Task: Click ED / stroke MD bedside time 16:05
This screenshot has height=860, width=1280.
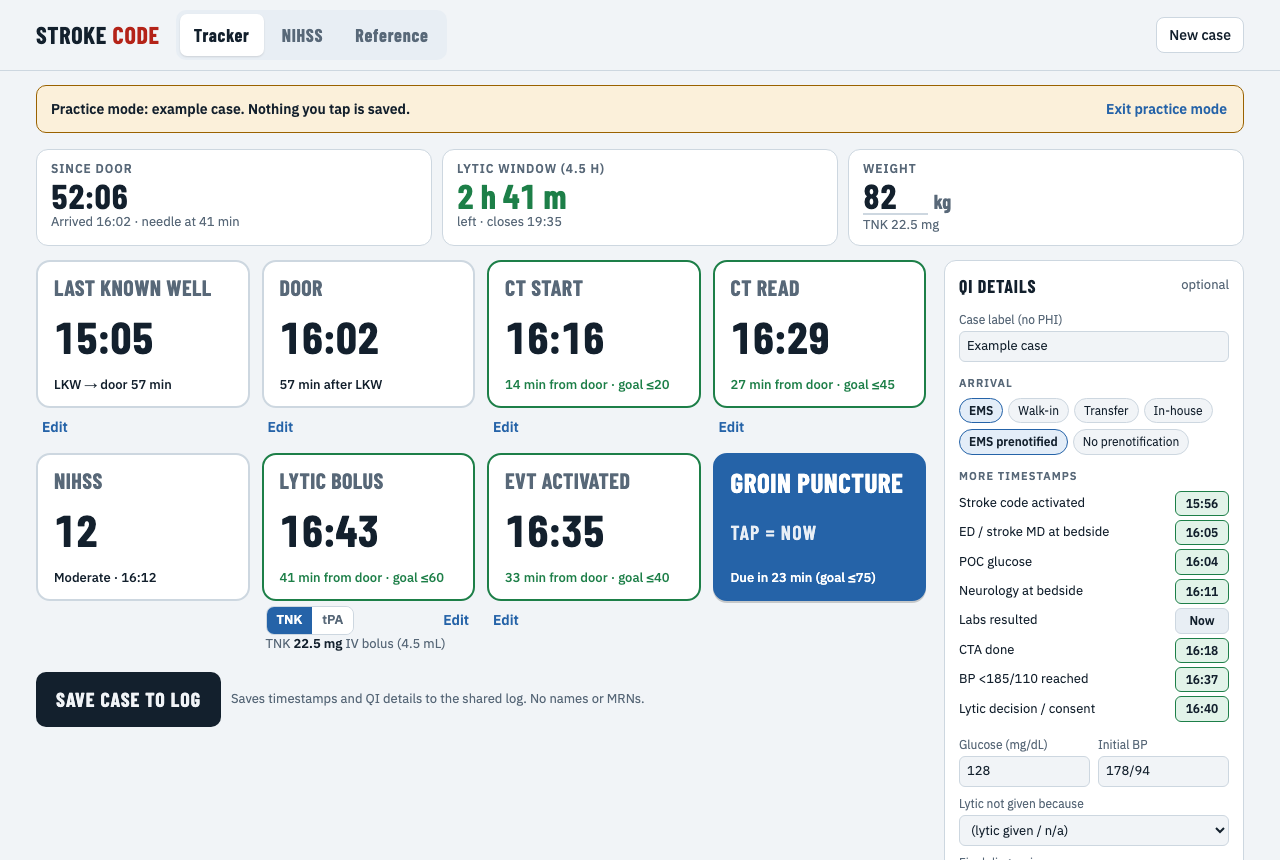Action: click(x=1201, y=532)
